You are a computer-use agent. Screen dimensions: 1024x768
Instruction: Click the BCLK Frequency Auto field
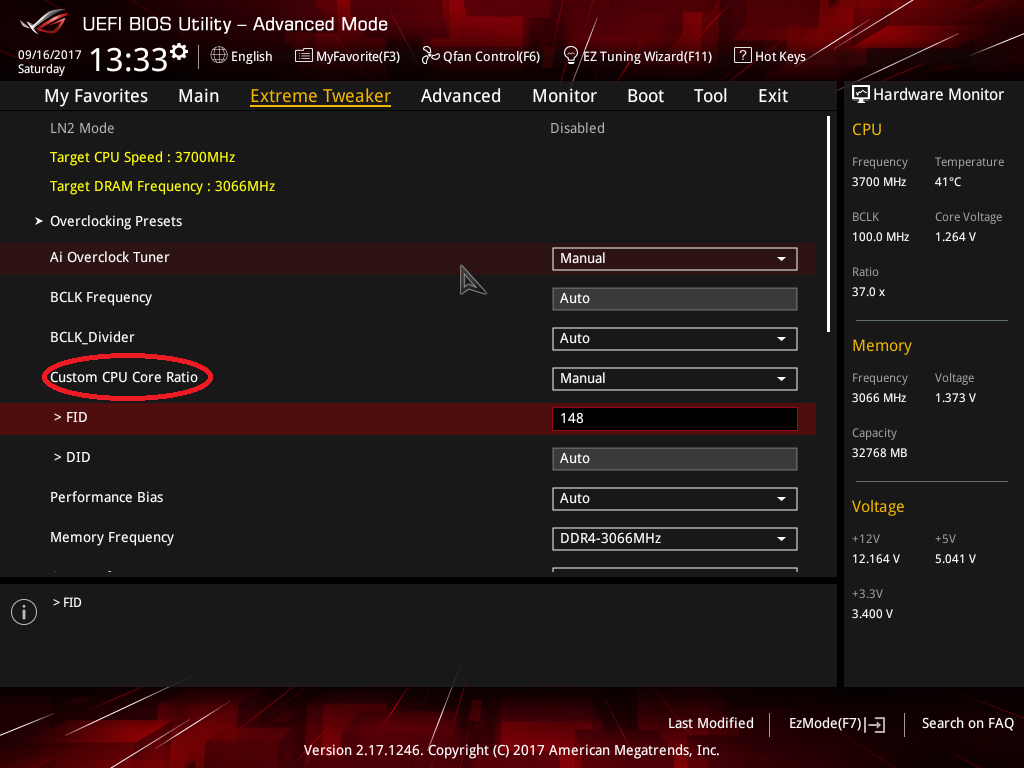[675, 299]
